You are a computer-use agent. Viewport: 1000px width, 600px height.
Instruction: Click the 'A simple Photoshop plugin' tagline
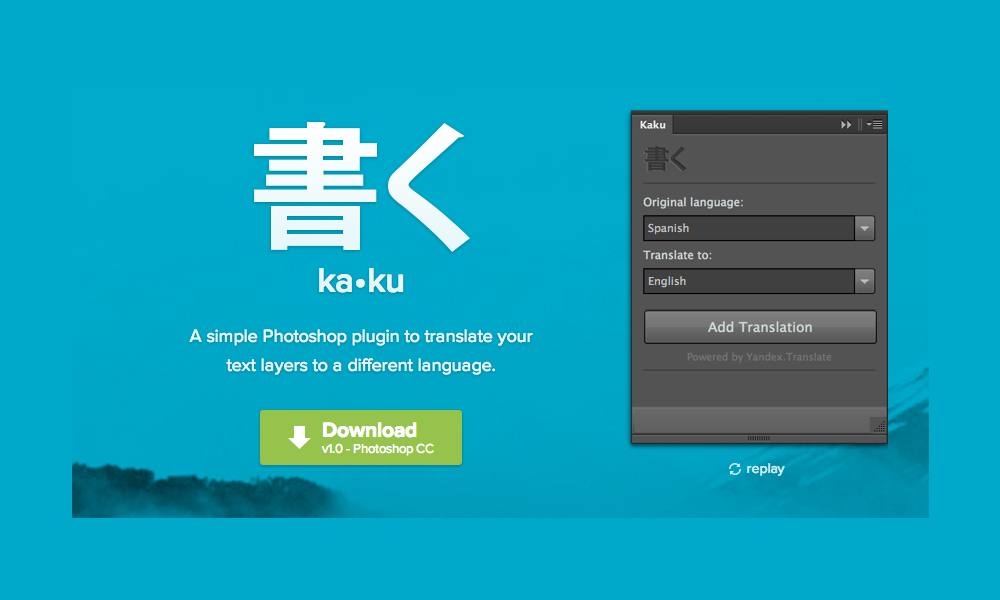click(361, 351)
